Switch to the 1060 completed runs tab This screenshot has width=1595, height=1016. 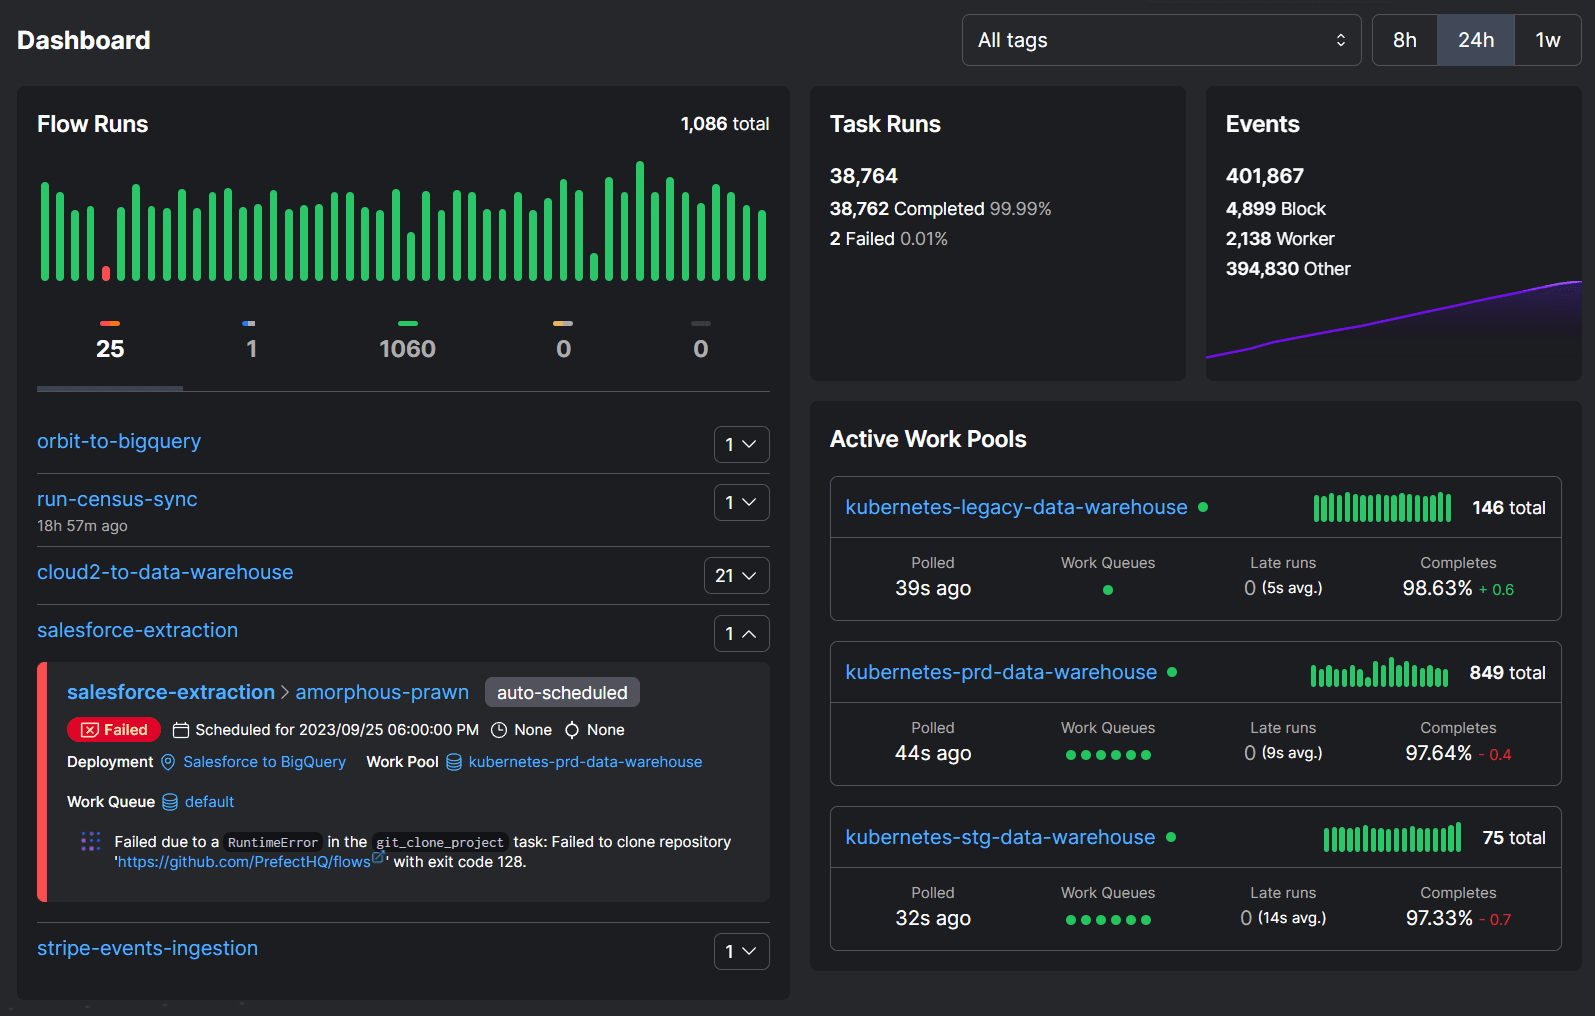(x=407, y=348)
